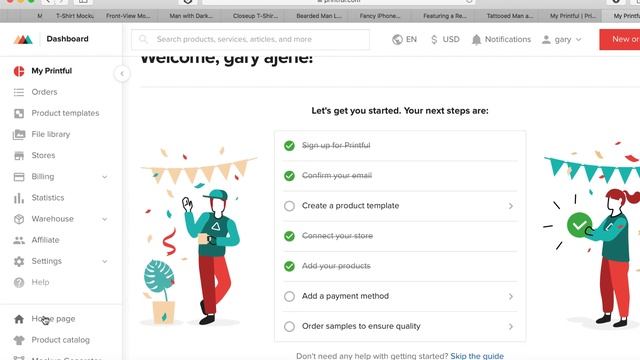The image size is (640, 360).
Task: Click the user profile icon
Action: point(546,40)
